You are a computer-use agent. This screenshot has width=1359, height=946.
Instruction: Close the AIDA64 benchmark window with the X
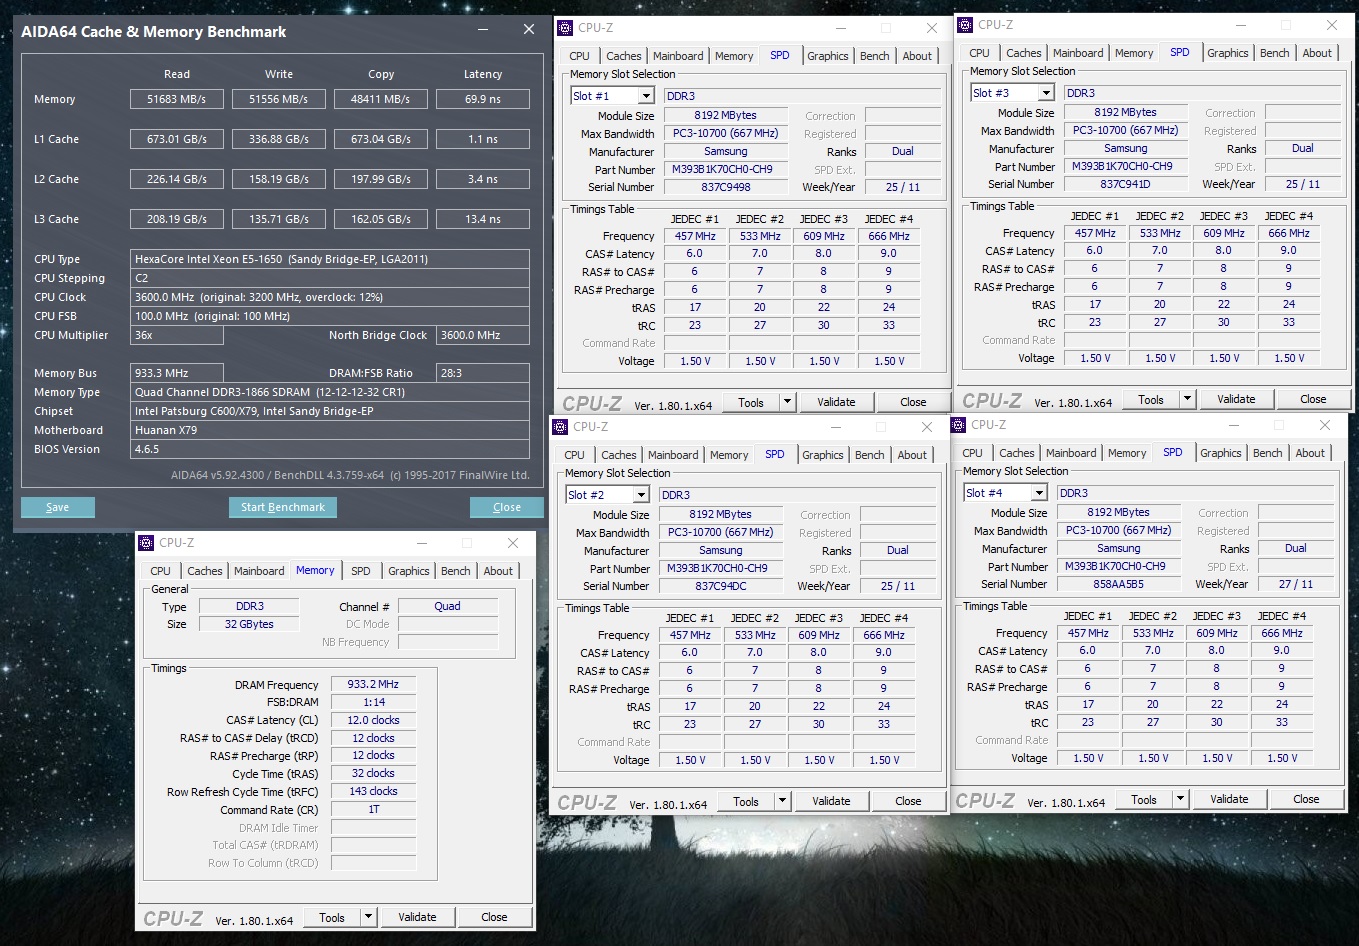click(x=529, y=30)
